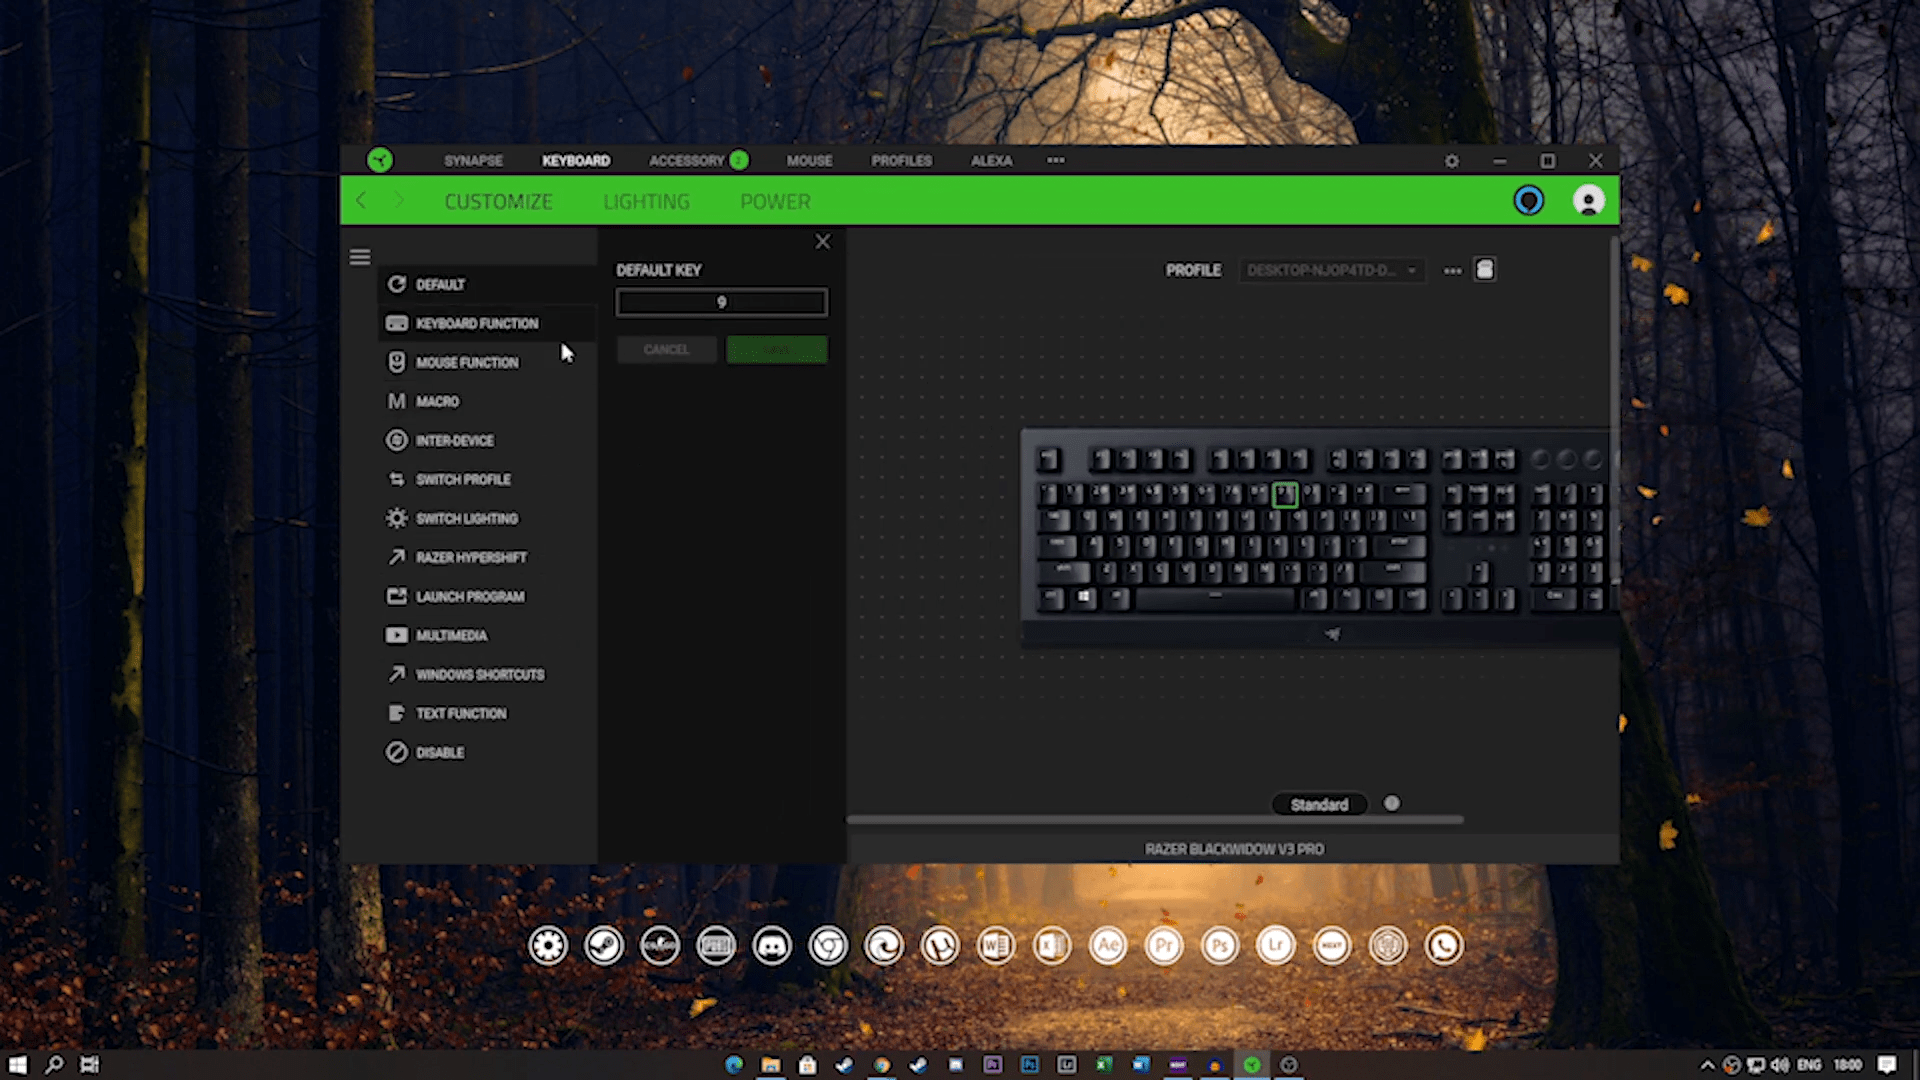Open Synapse settings gear

[1451, 161]
